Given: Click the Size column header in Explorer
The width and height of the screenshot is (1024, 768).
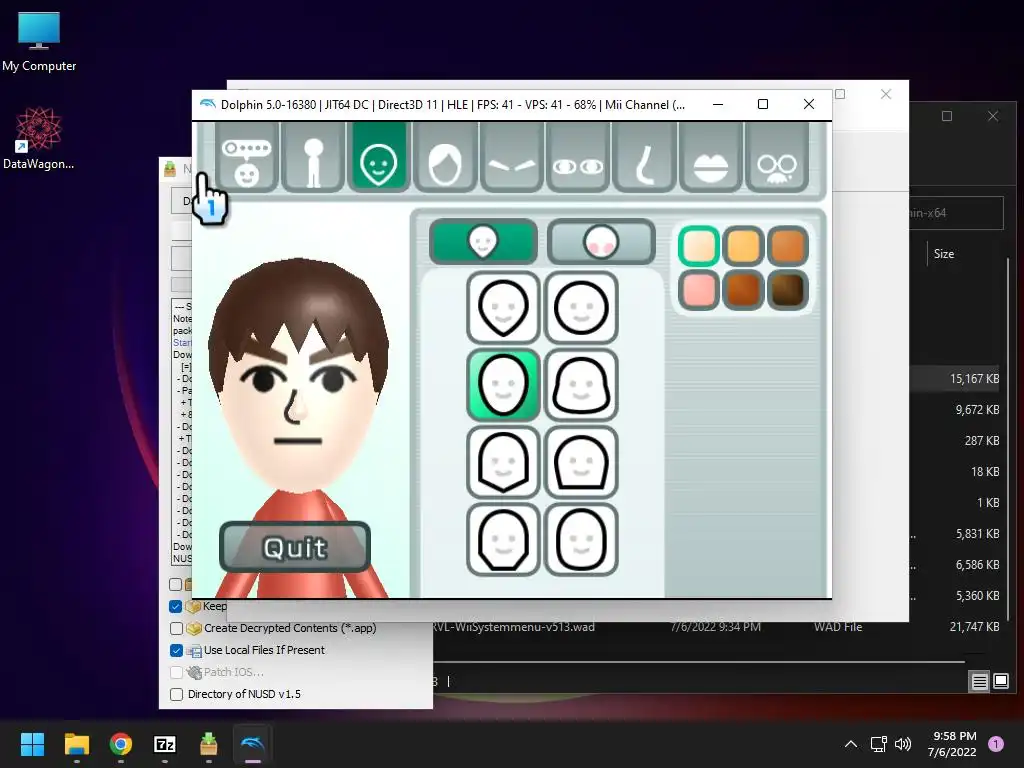Looking at the screenshot, I should pyautogui.click(x=944, y=254).
